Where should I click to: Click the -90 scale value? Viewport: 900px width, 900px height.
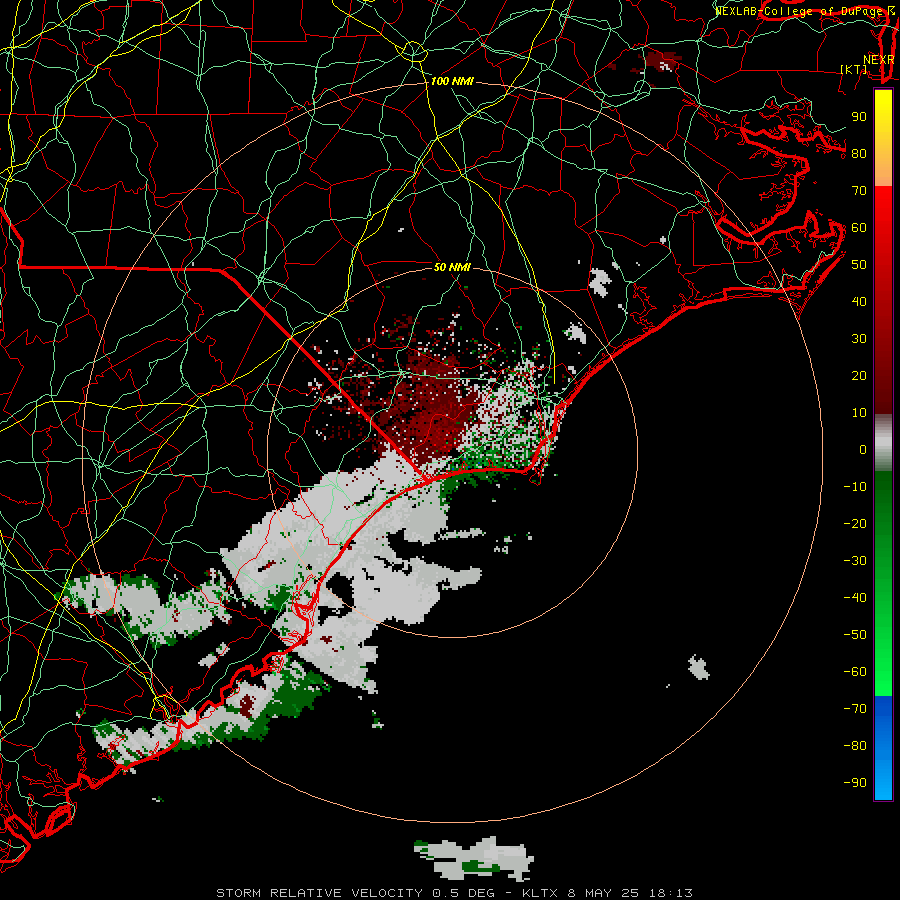(x=855, y=783)
